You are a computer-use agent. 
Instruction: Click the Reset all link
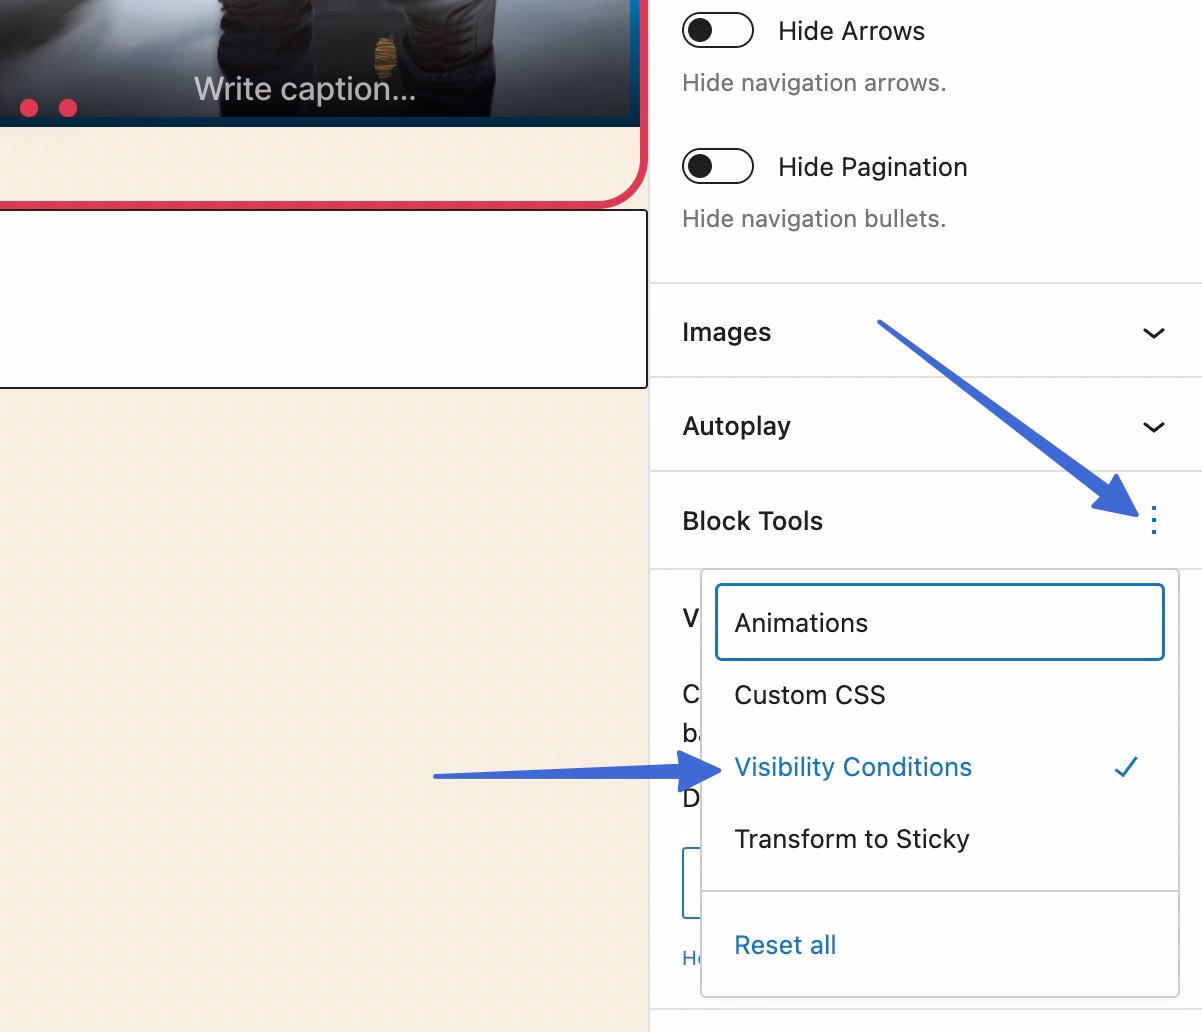coord(785,944)
